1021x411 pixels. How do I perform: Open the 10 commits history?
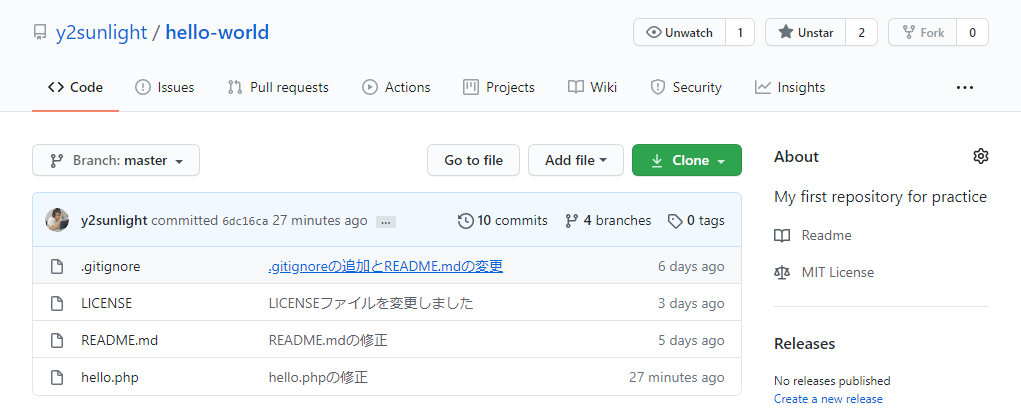[502, 220]
